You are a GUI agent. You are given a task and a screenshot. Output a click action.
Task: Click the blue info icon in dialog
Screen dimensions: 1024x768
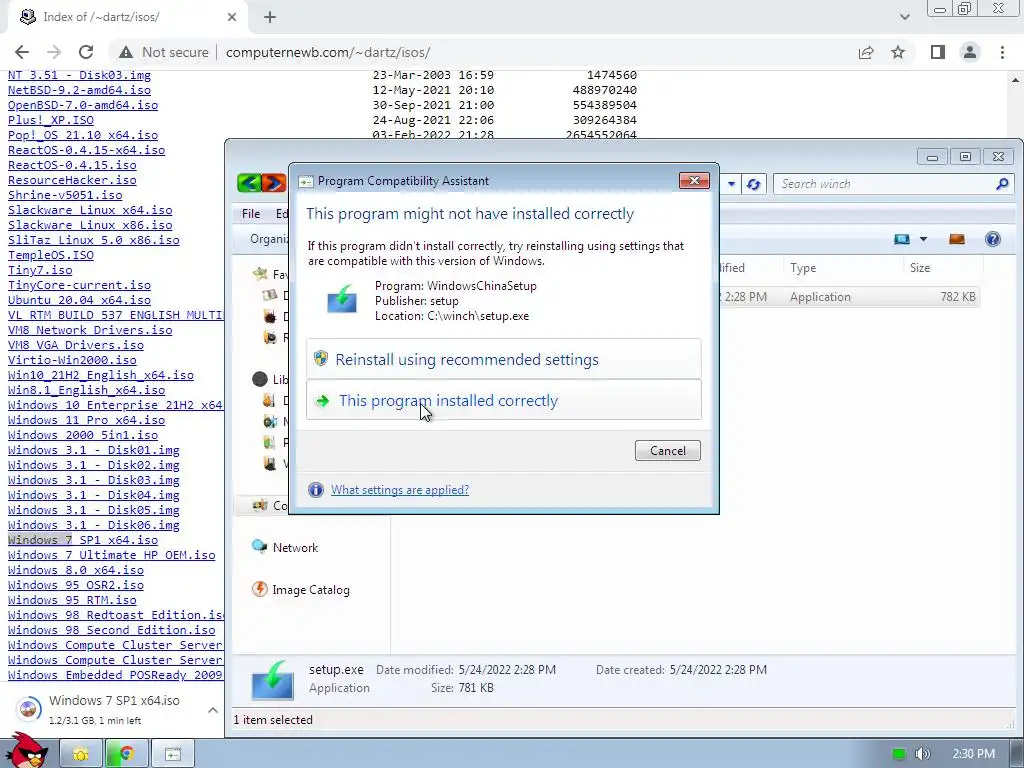pyautogui.click(x=315, y=490)
